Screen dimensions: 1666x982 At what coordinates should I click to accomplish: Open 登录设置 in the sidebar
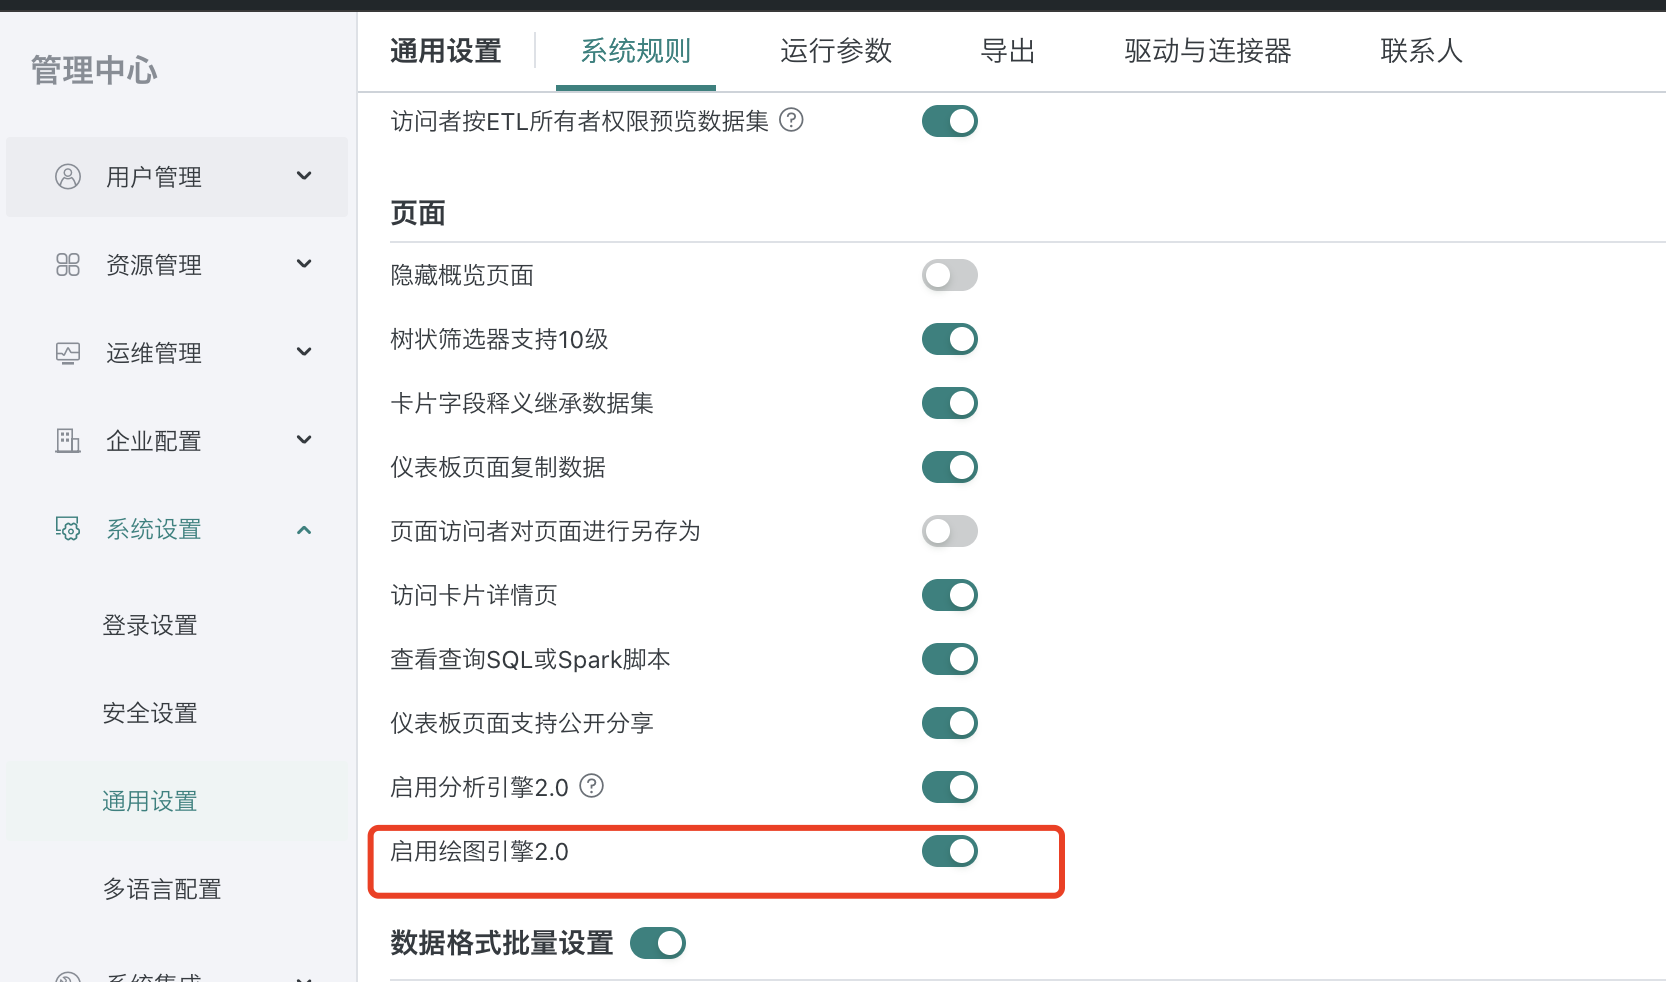pos(149,624)
